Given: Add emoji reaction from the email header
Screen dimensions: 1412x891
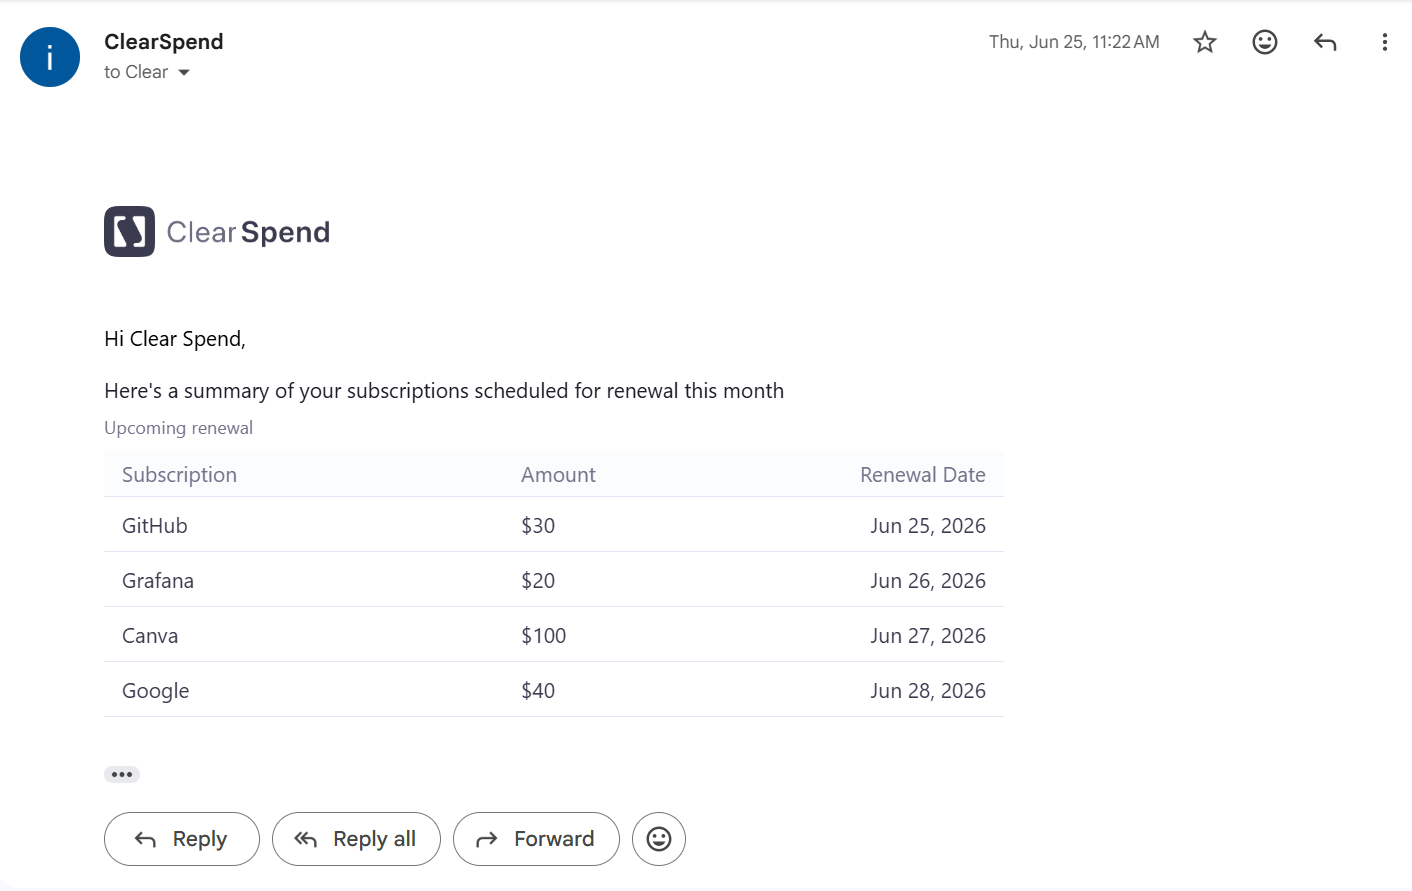Looking at the screenshot, I should tap(1265, 42).
